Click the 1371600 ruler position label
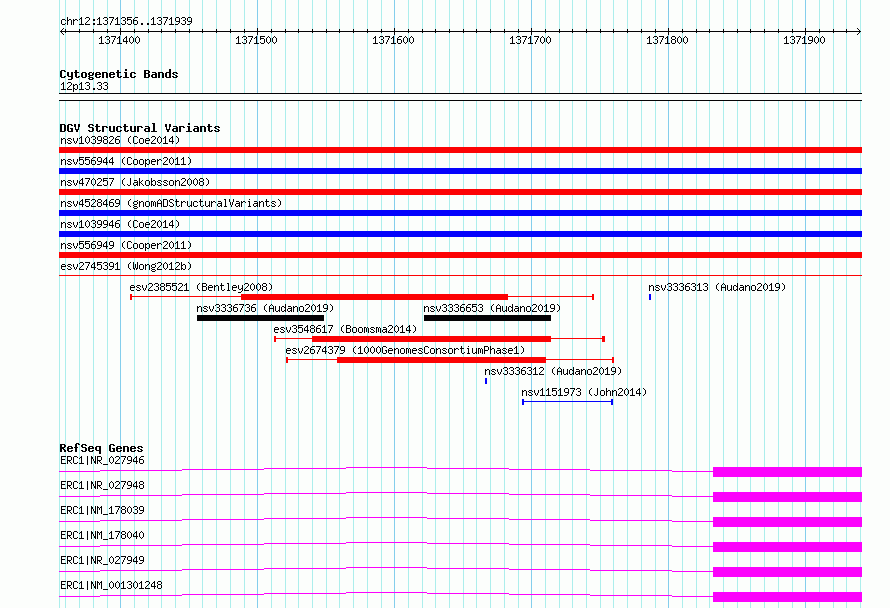Screen dimensions: 890x608 click(x=393, y=40)
